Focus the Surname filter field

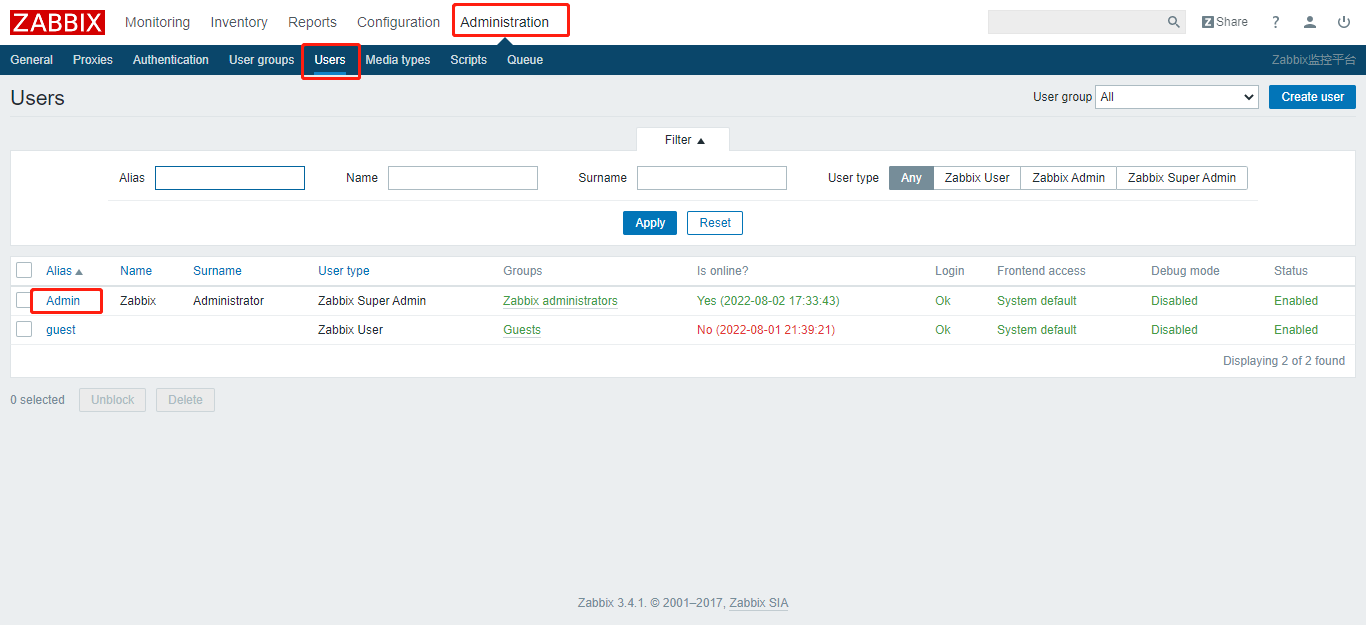pos(712,178)
